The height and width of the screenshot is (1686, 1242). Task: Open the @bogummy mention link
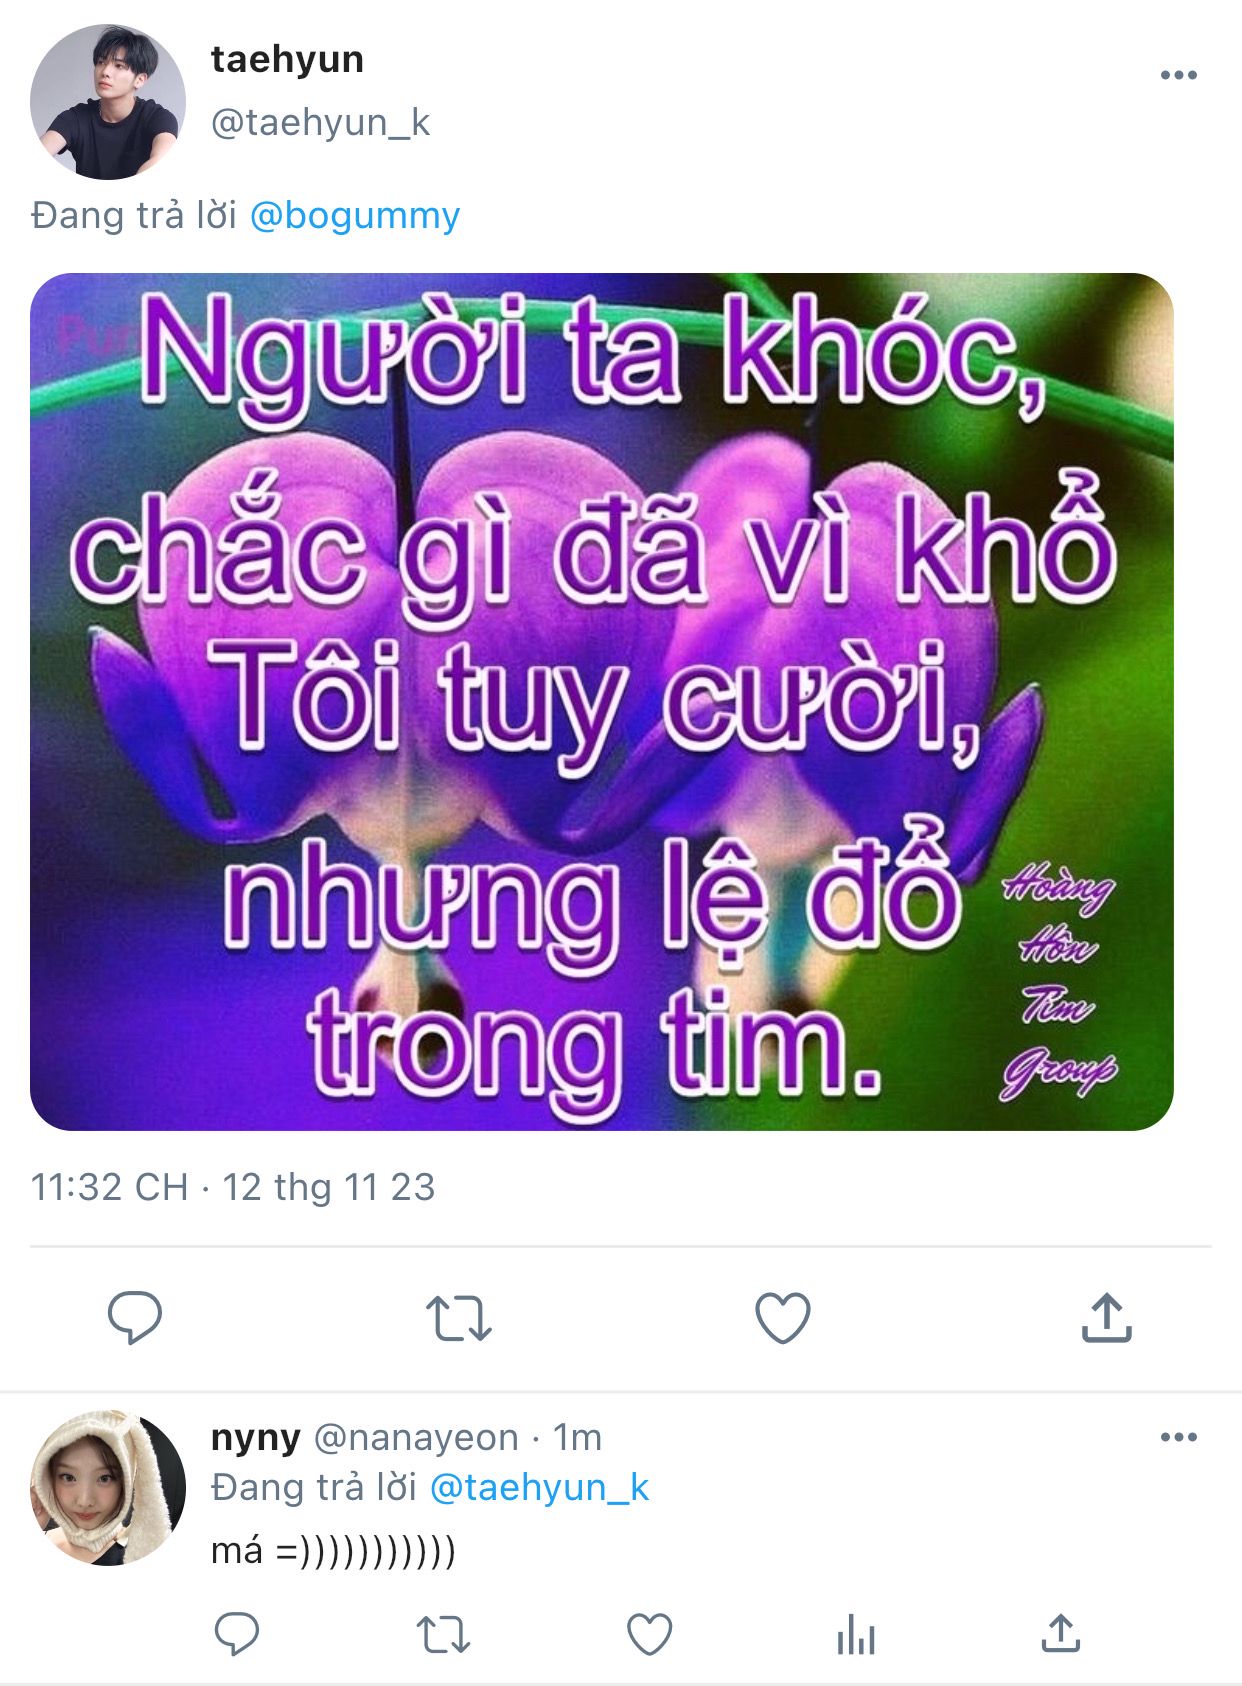[x=354, y=215]
